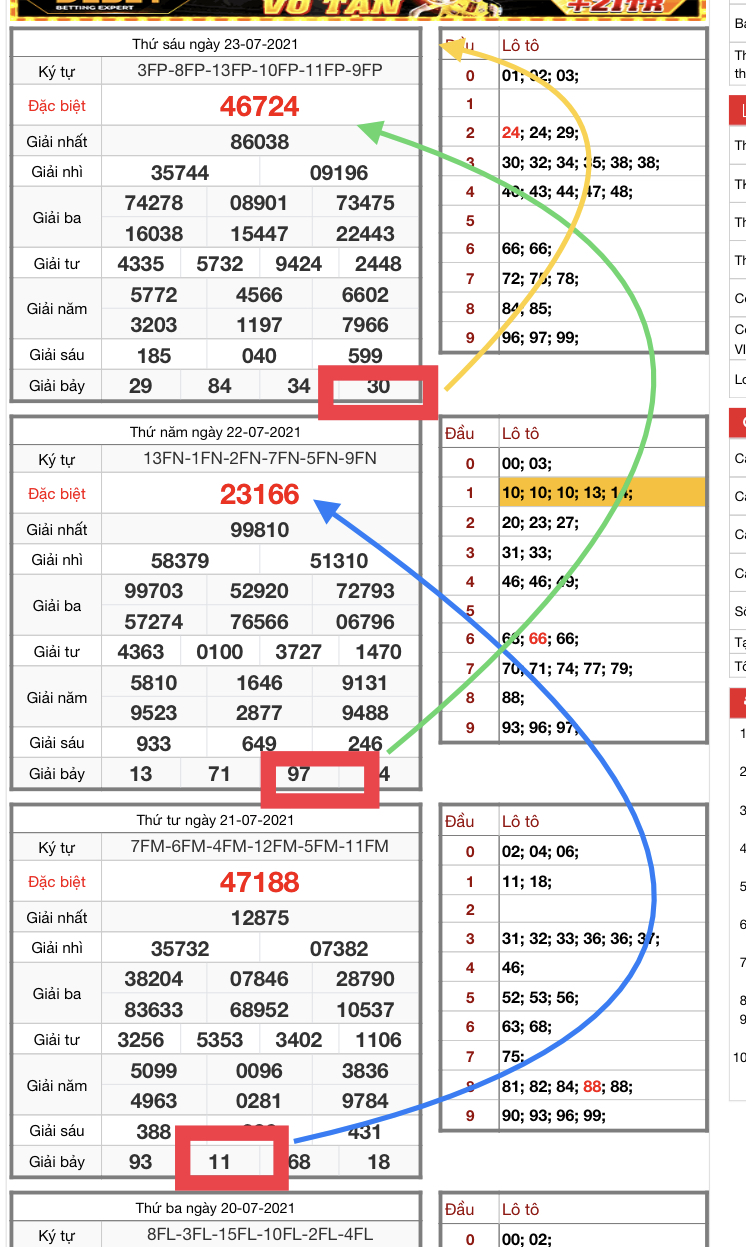The height and width of the screenshot is (1247, 746).
Task: Open the Thứ sáu ngày 23-07-2021 header
Action: [x=215, y=44]
